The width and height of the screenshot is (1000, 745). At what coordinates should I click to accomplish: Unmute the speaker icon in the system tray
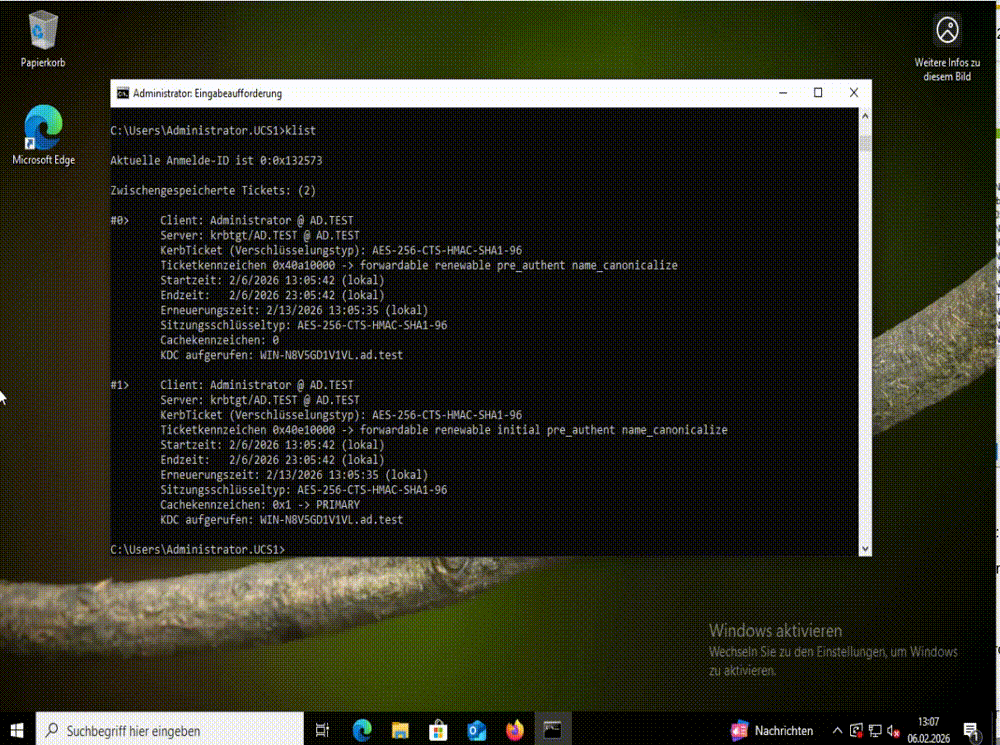[x=892, y=729]
